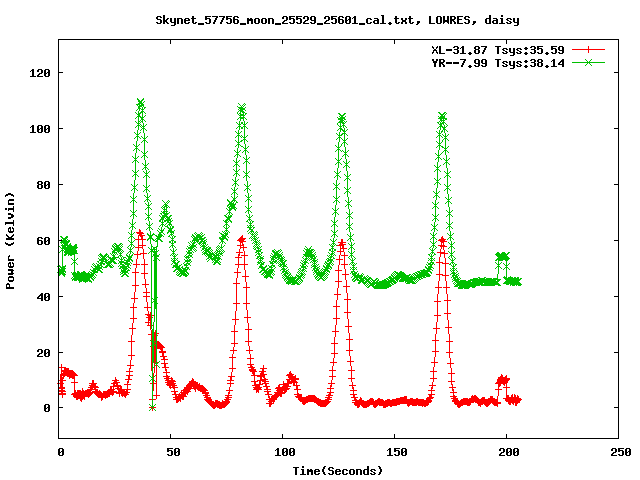Click the y-axis tick label 60

[43, 241]
